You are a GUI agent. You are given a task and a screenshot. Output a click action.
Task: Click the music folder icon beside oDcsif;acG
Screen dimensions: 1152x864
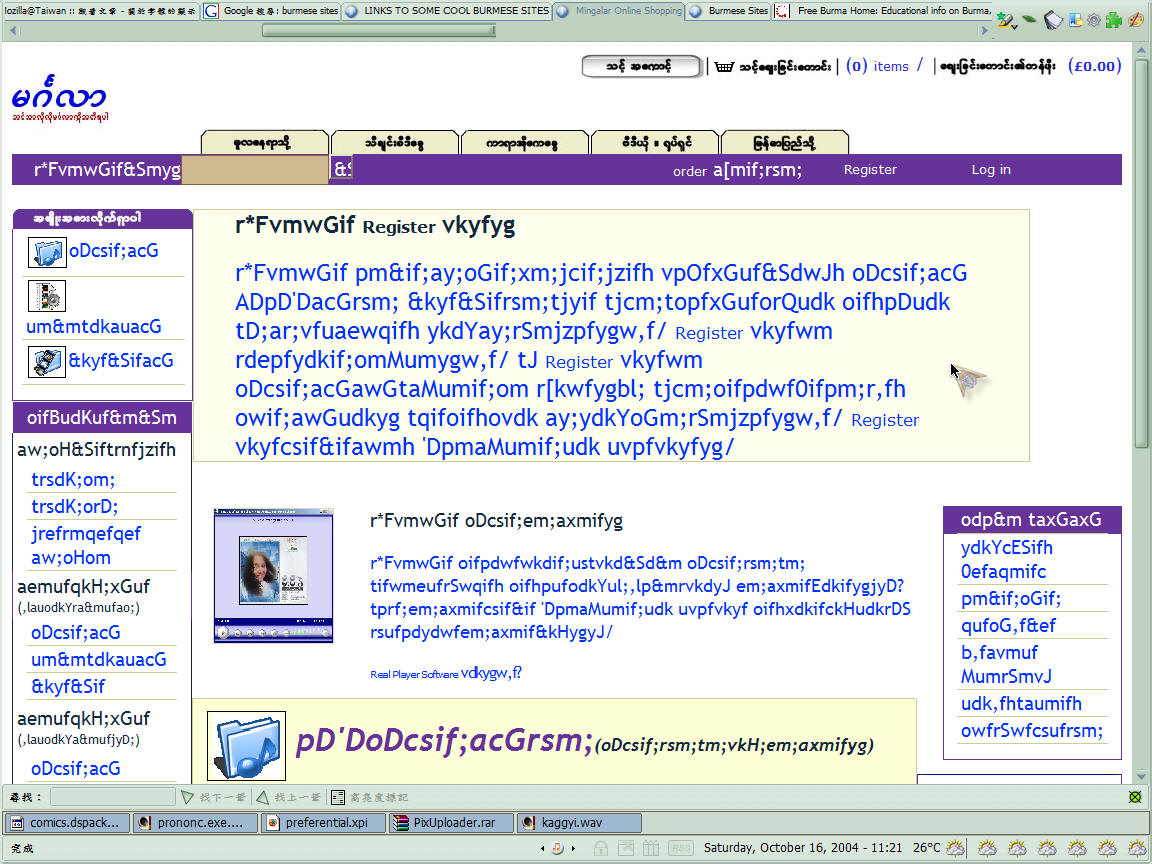tap(47, 252)
